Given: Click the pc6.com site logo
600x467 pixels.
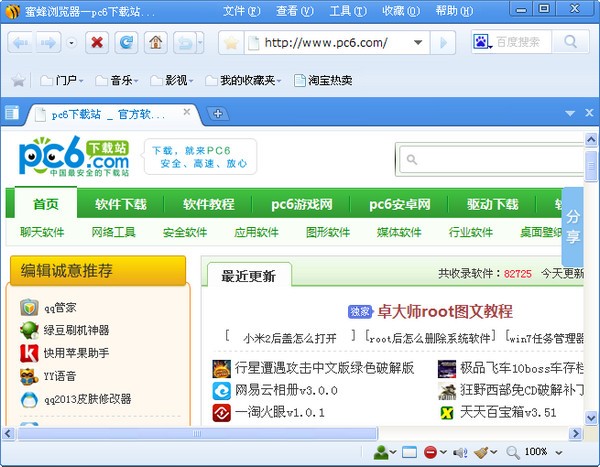Looking at the screenshot, I should pyautogui.click(x=74, y=157).
